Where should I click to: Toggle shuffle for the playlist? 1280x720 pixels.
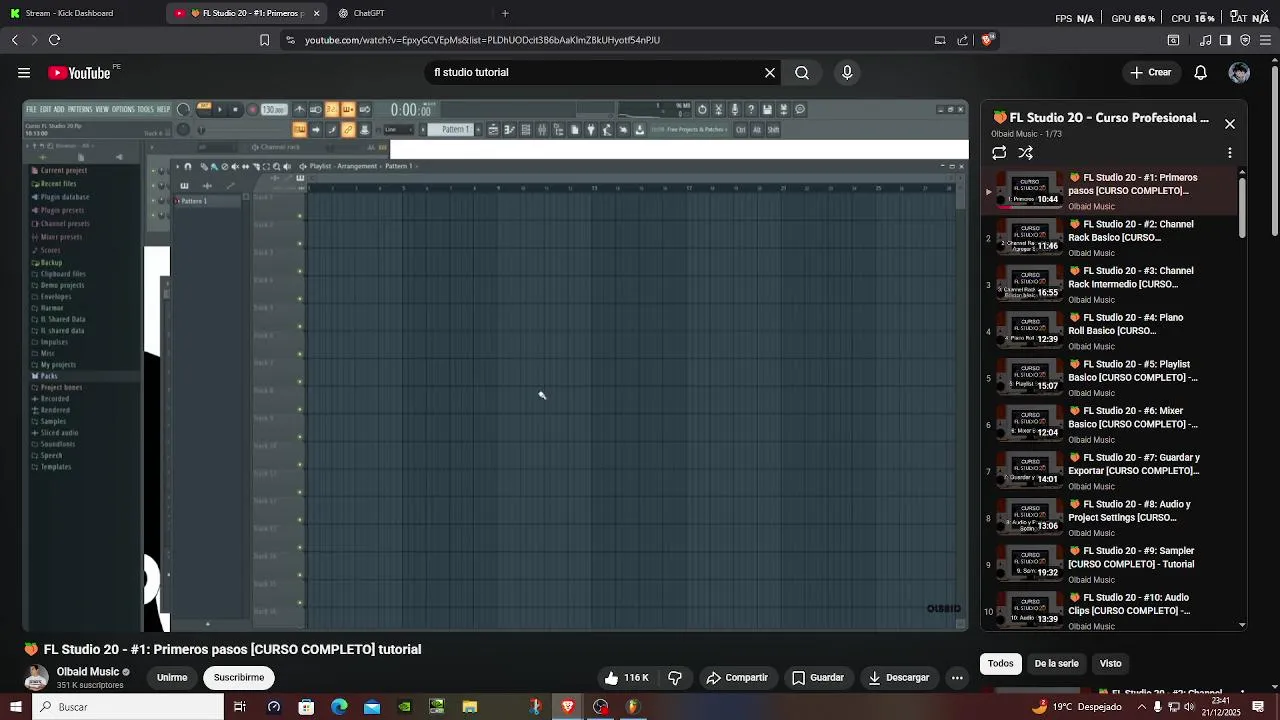click(x=1025, y=153)
